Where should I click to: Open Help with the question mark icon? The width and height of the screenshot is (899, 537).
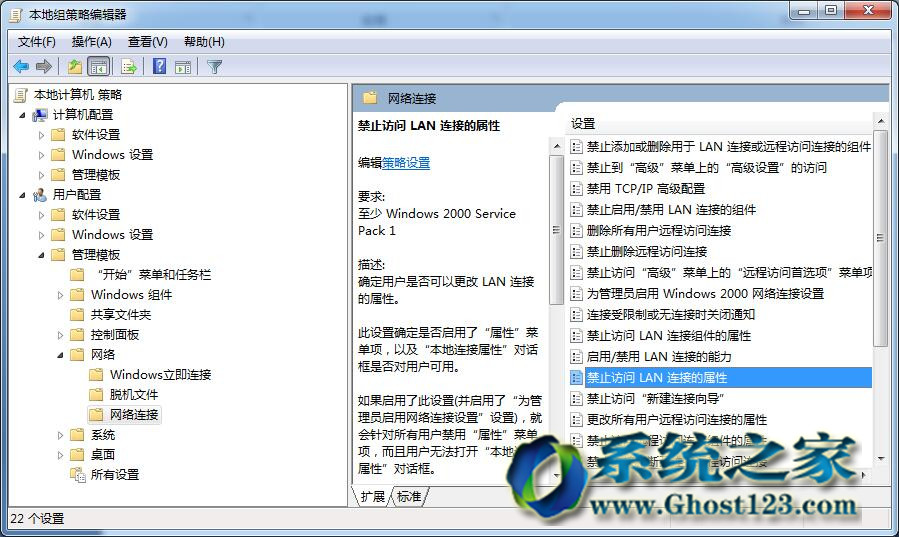pos(160,66)
